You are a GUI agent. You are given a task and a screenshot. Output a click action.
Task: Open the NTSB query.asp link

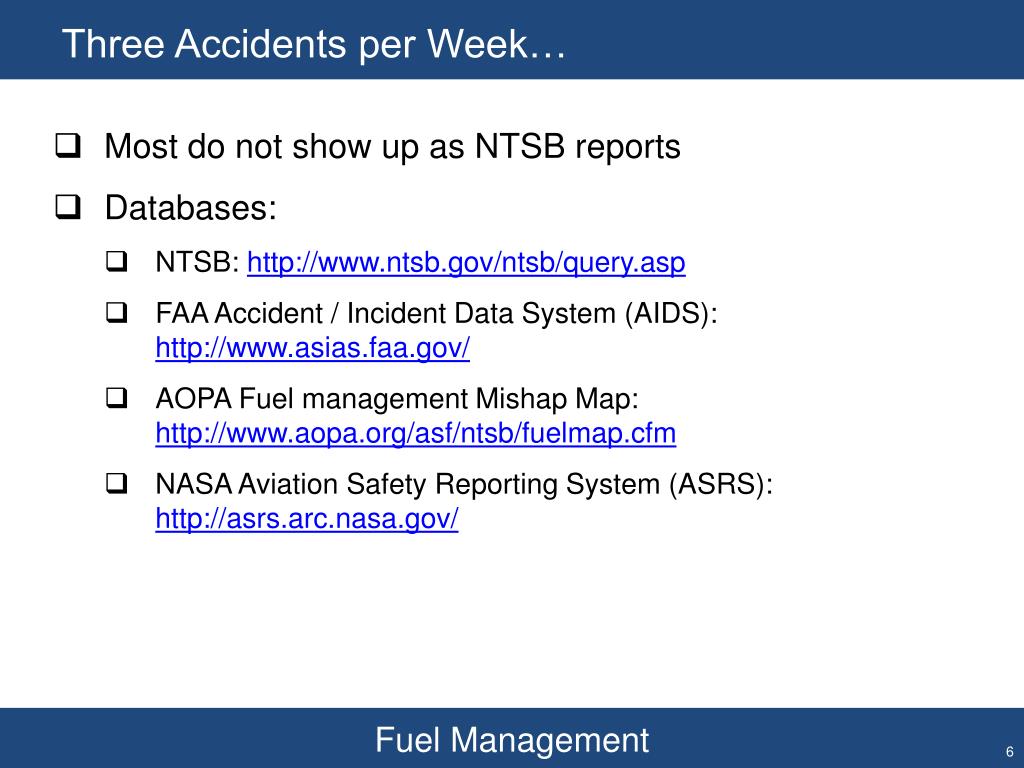[x=466, y=263]
